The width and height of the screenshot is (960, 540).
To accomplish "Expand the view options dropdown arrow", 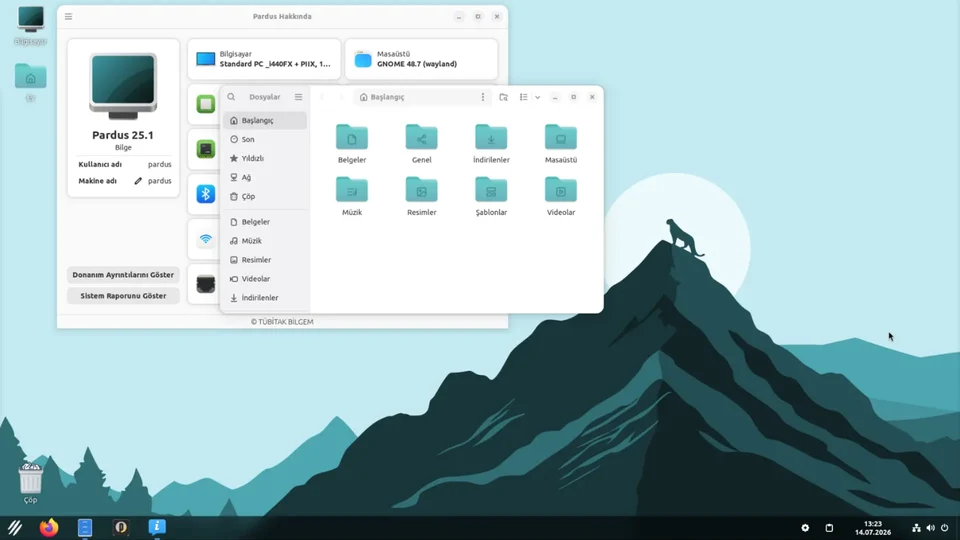I will tap(538, 97).
